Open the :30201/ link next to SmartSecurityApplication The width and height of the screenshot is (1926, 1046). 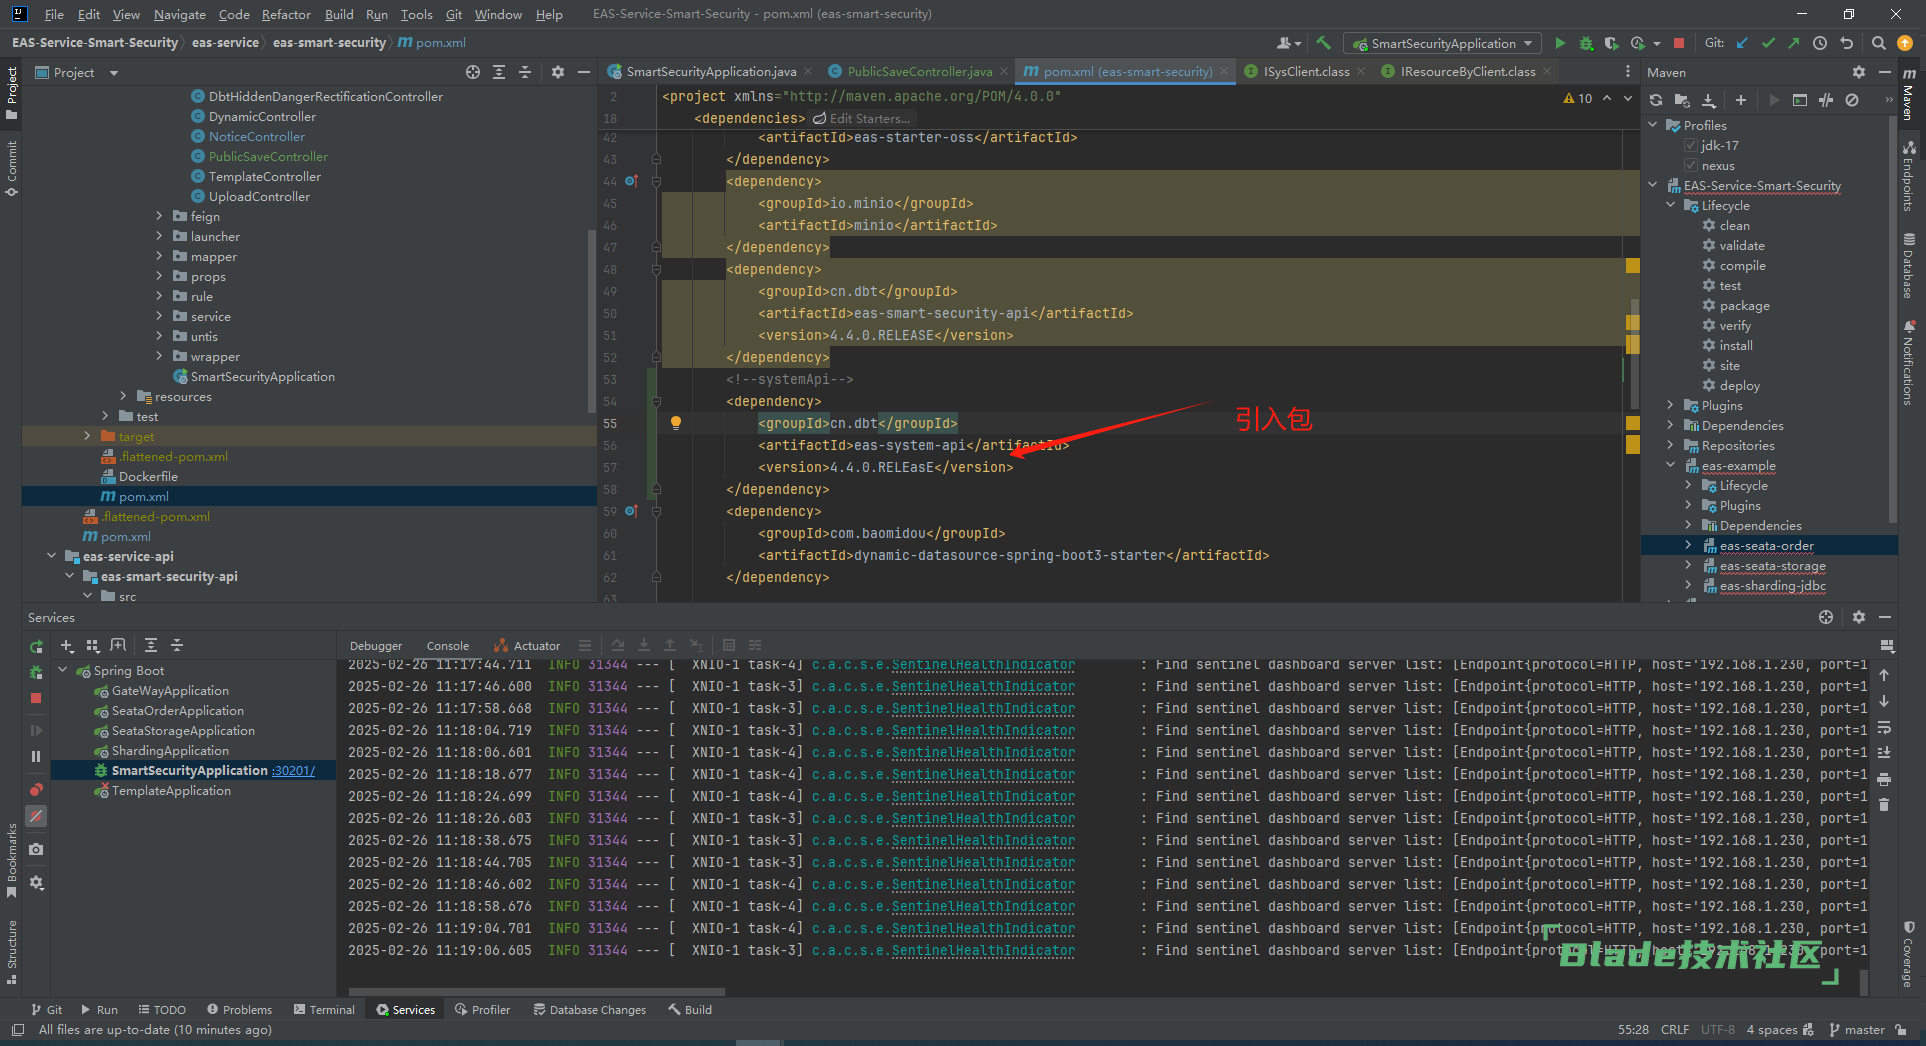click(x=293, y=771)
